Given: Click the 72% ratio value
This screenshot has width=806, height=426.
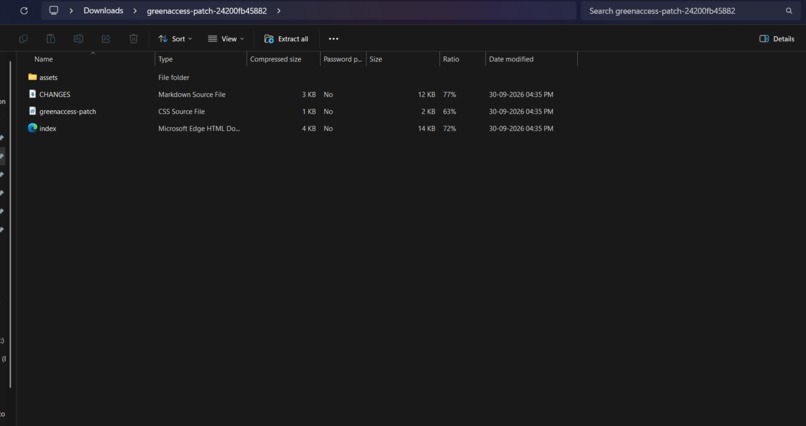Looking at the screenshot, I should 449,128.
